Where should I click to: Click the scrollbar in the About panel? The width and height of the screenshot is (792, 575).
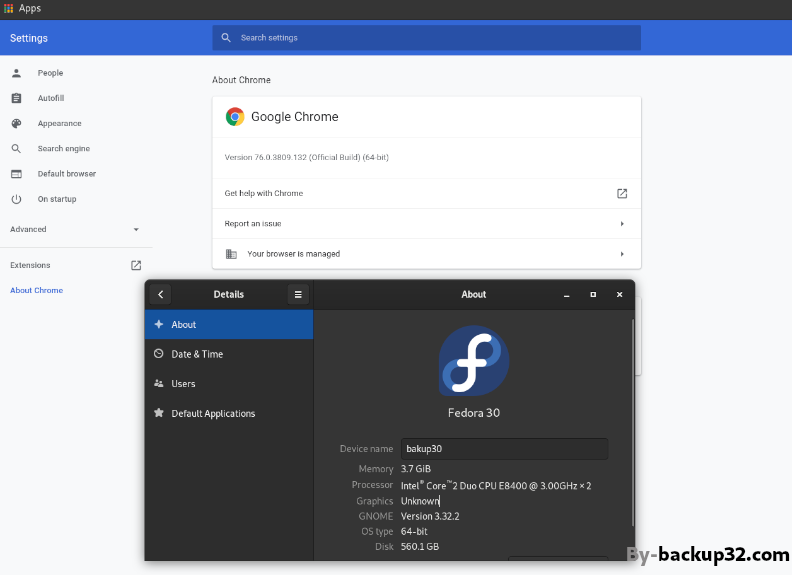(632, 422)
